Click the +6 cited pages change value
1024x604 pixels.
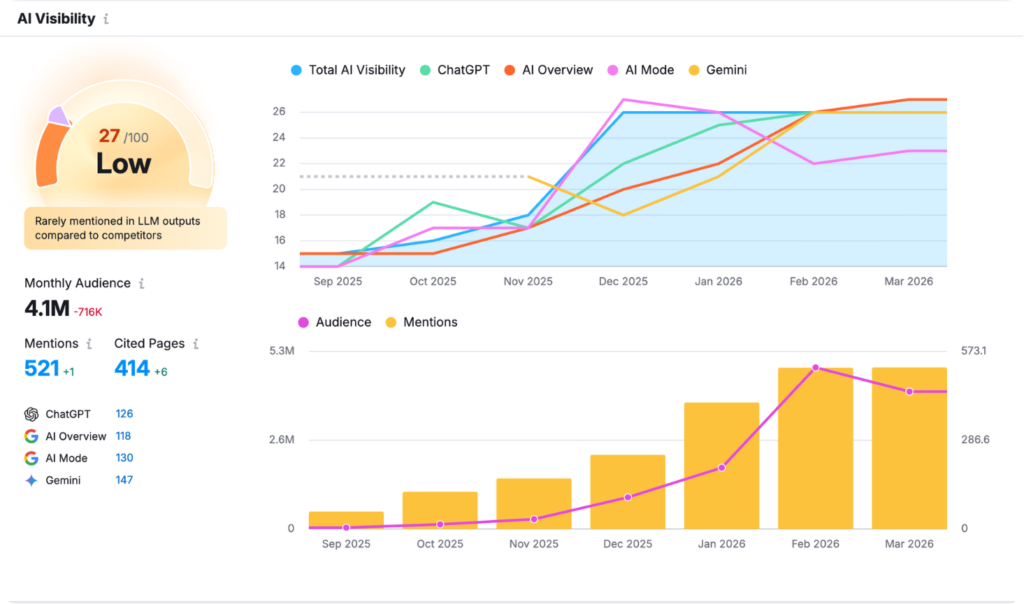pos(161,372)
